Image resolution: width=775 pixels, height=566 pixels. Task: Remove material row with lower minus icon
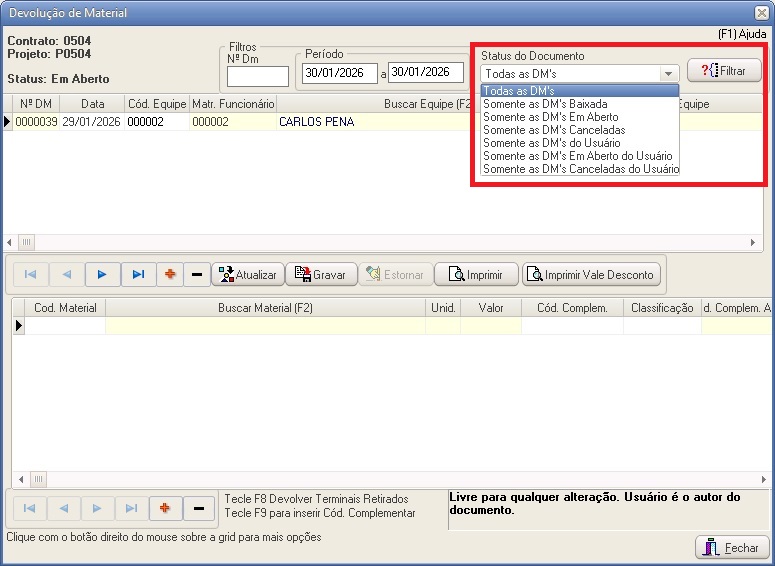(x=199, y=509)
